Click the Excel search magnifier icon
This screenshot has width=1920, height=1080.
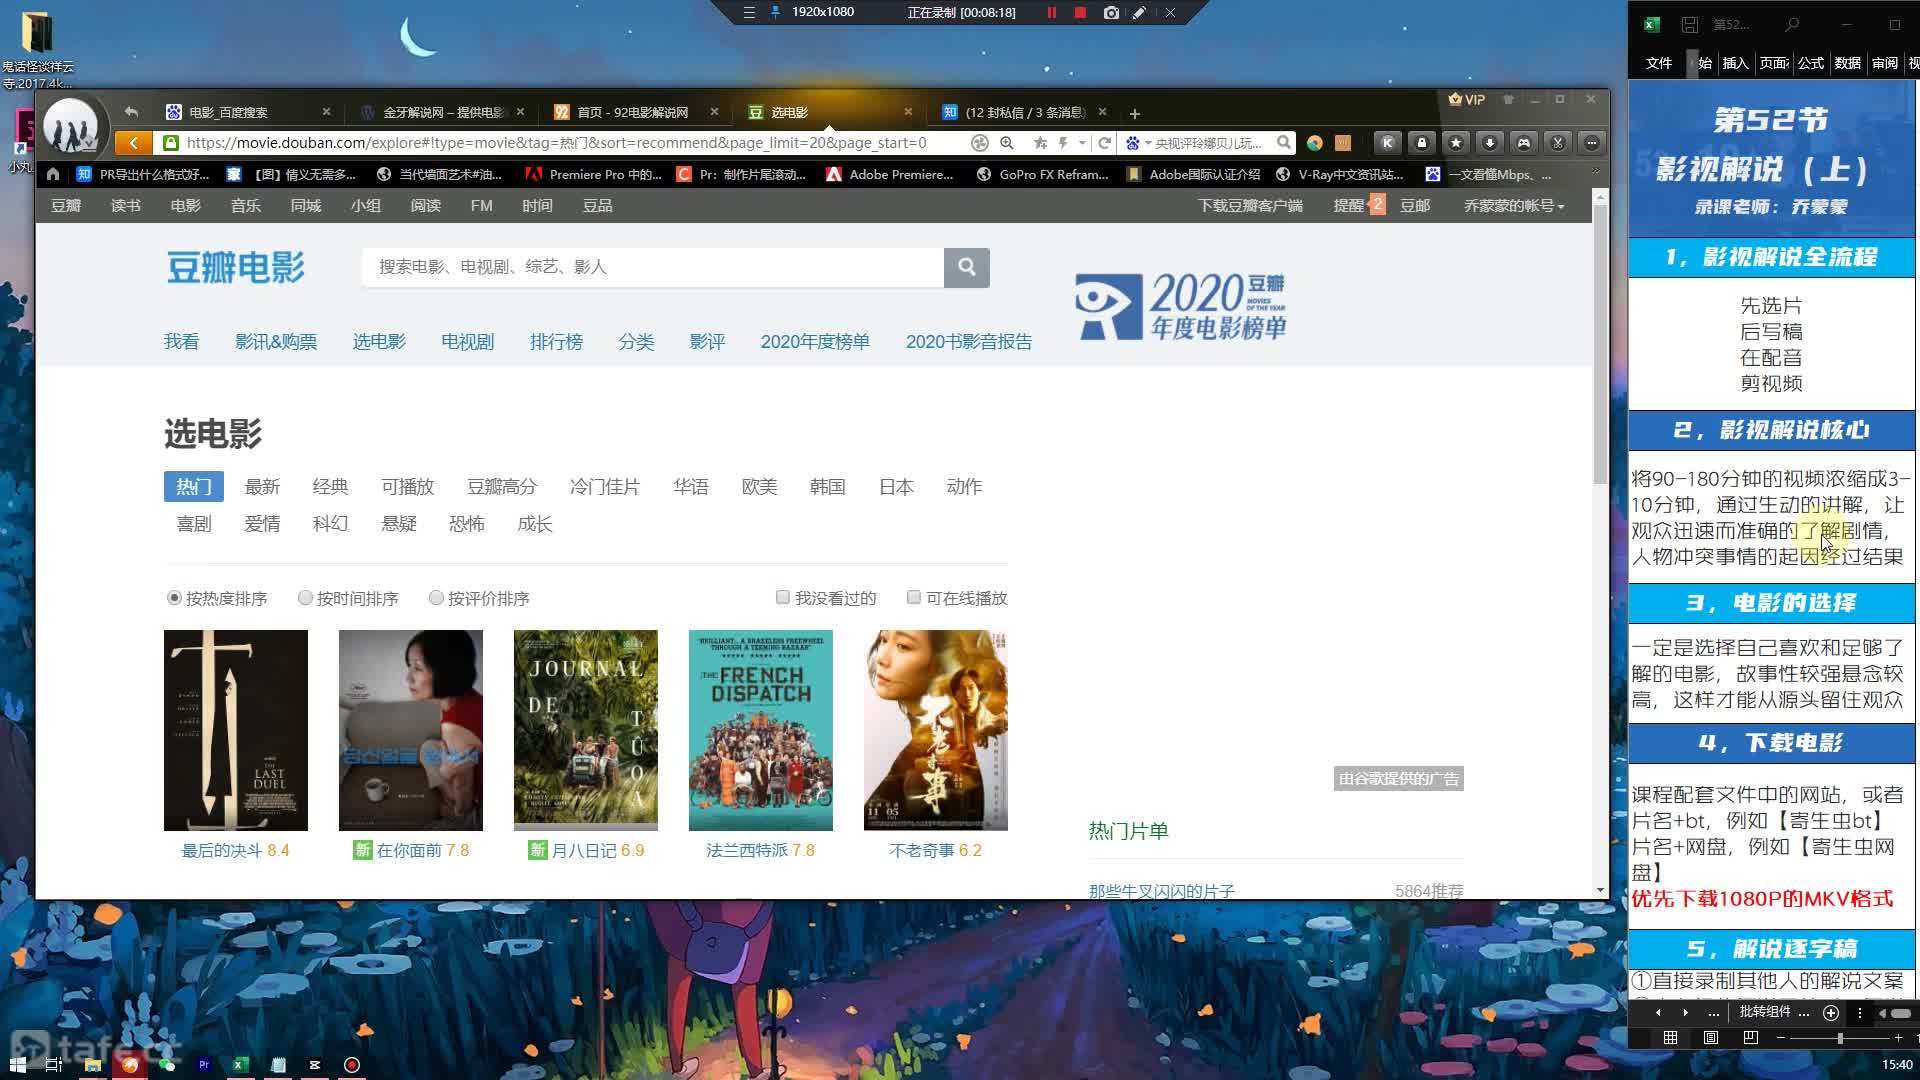pyautogui.click(x=1792, y=25)
